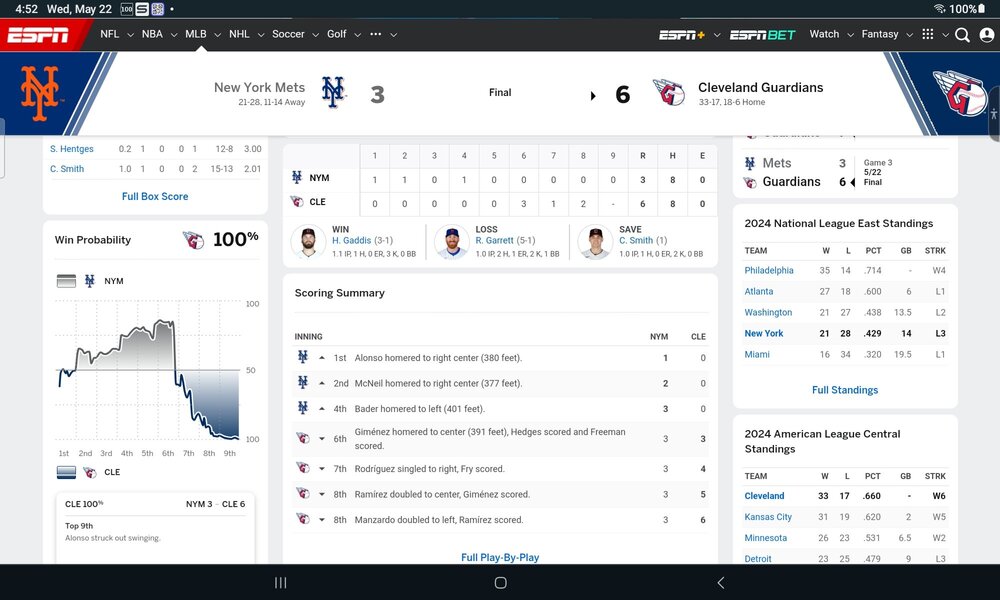Expand the Watch dropdown chevron
1000x600 pixels.
(x=850, y=35)
